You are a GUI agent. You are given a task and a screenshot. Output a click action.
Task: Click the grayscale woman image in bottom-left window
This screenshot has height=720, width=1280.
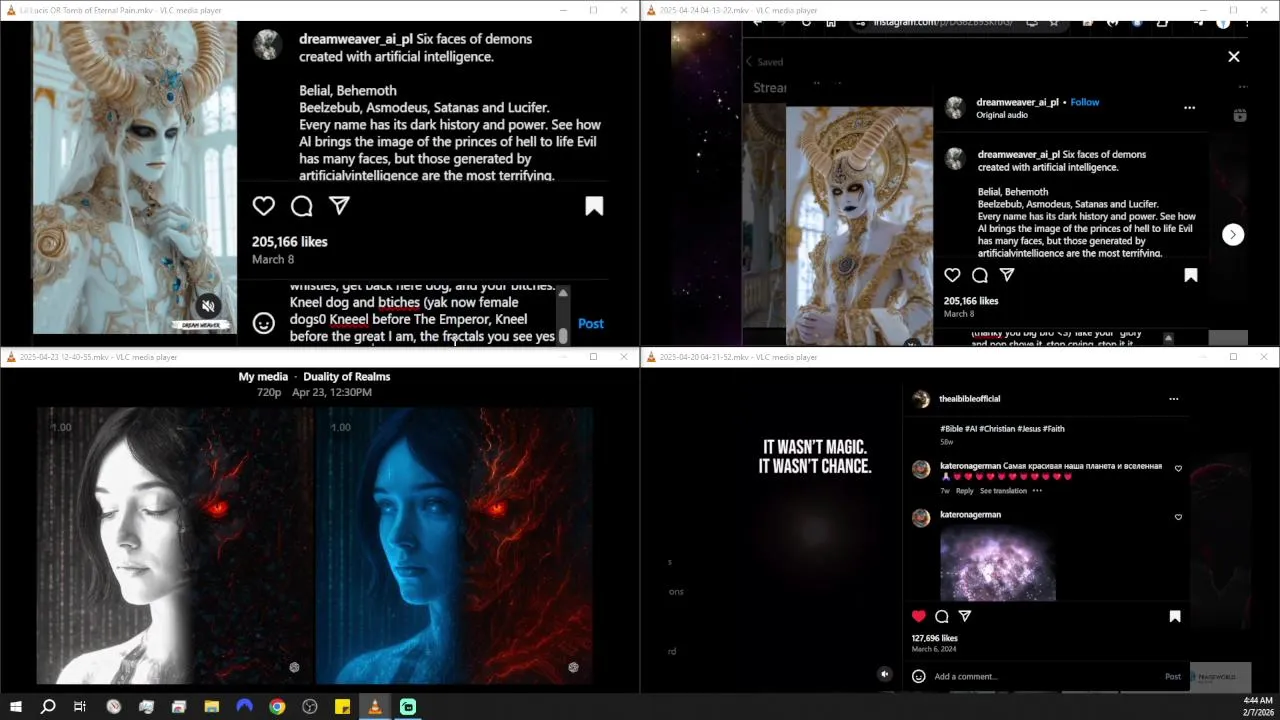pyautogui.click(x=176, y=546)
